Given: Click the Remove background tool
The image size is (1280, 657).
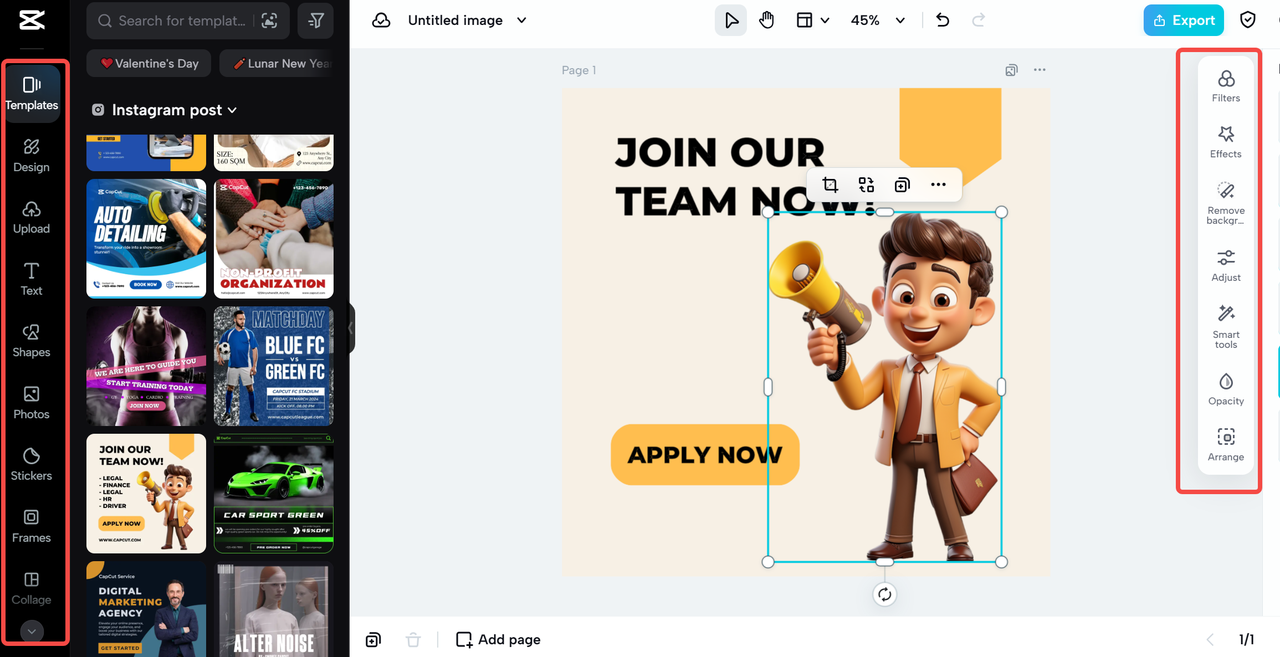Looking at the screenshot, I should click(1226, 203).
